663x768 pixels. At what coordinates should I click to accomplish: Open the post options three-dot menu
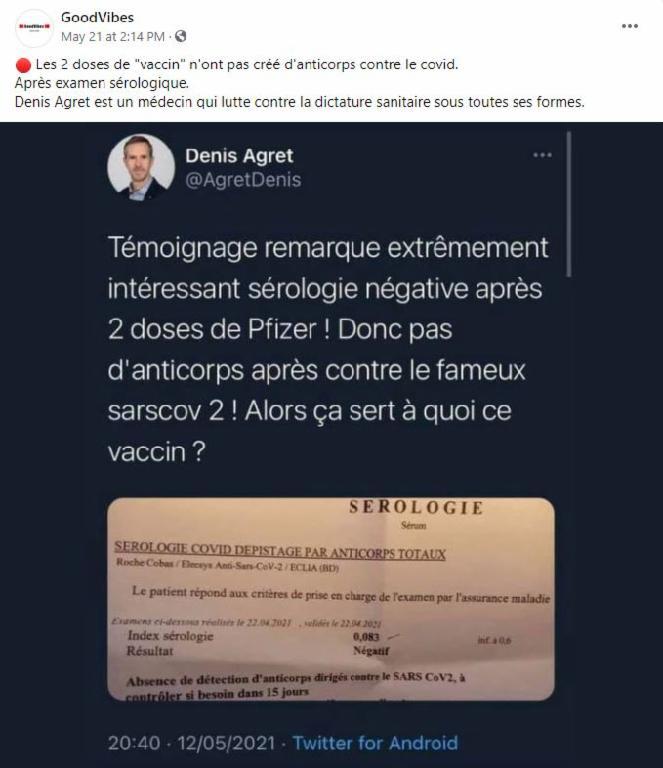(x=630, y=26)
